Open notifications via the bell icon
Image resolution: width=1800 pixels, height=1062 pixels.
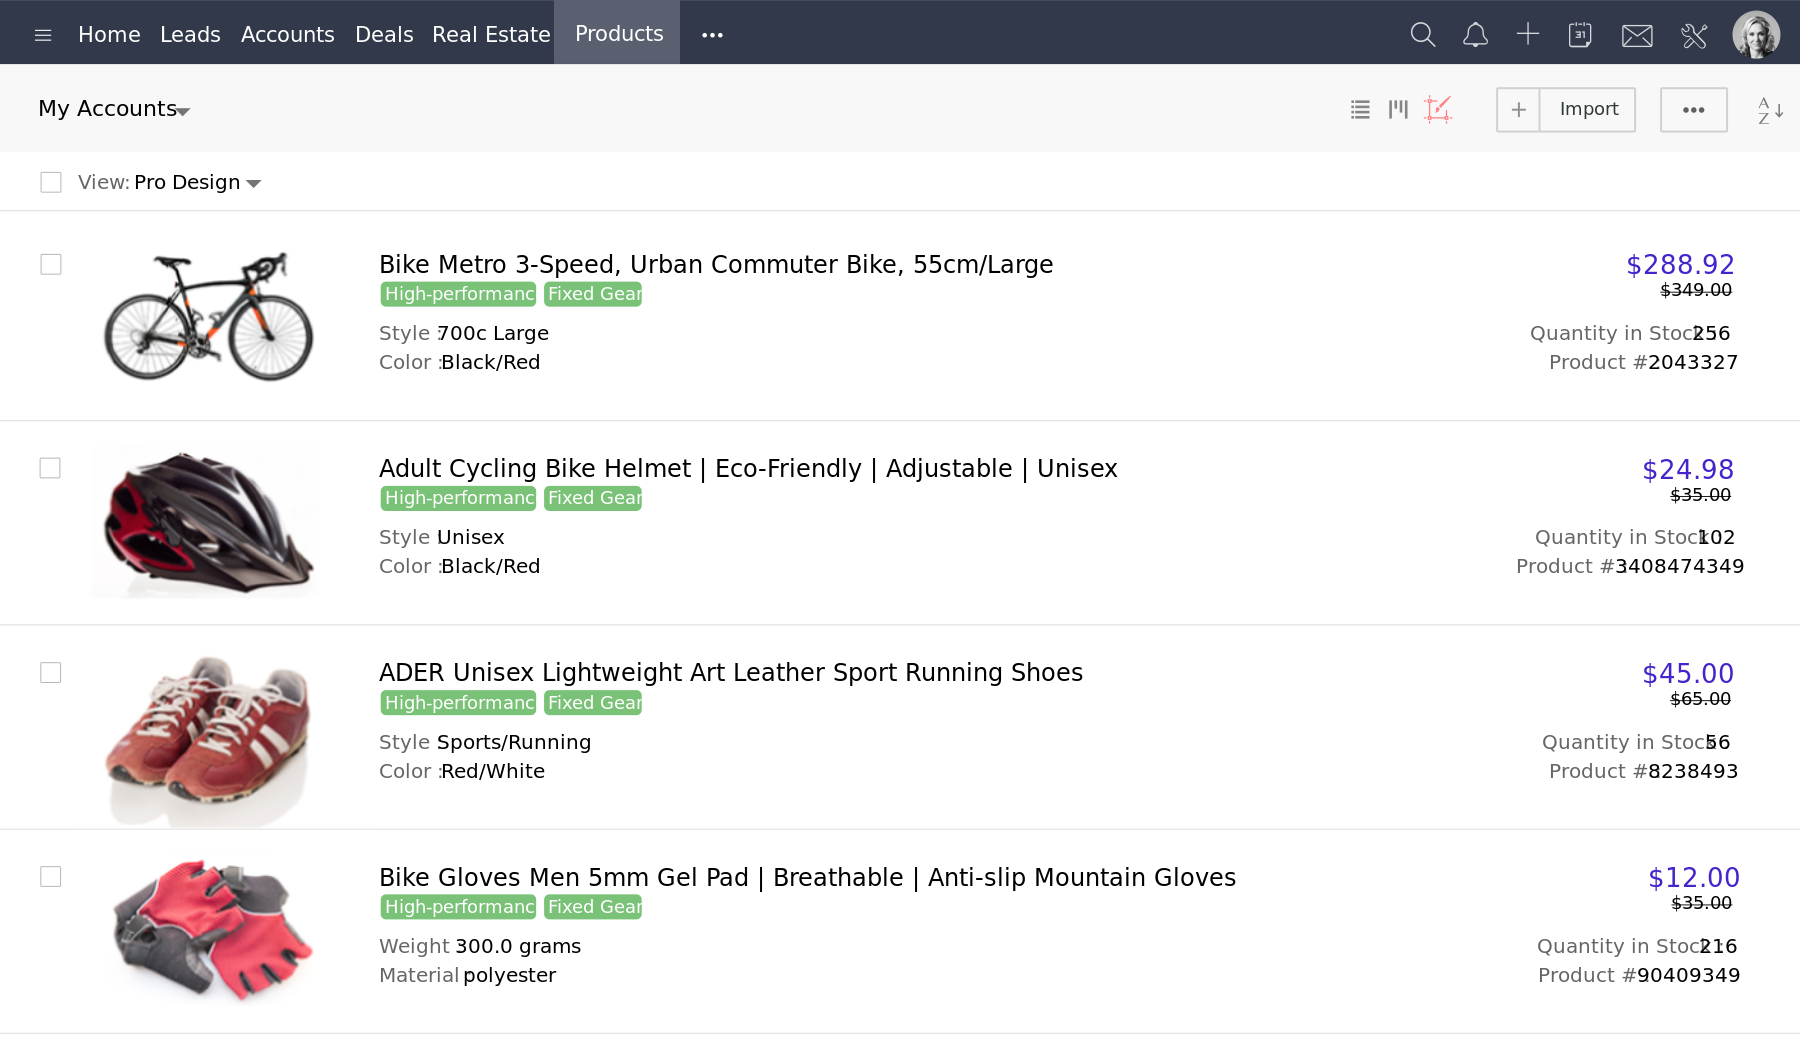click(x=1474, y=33)
